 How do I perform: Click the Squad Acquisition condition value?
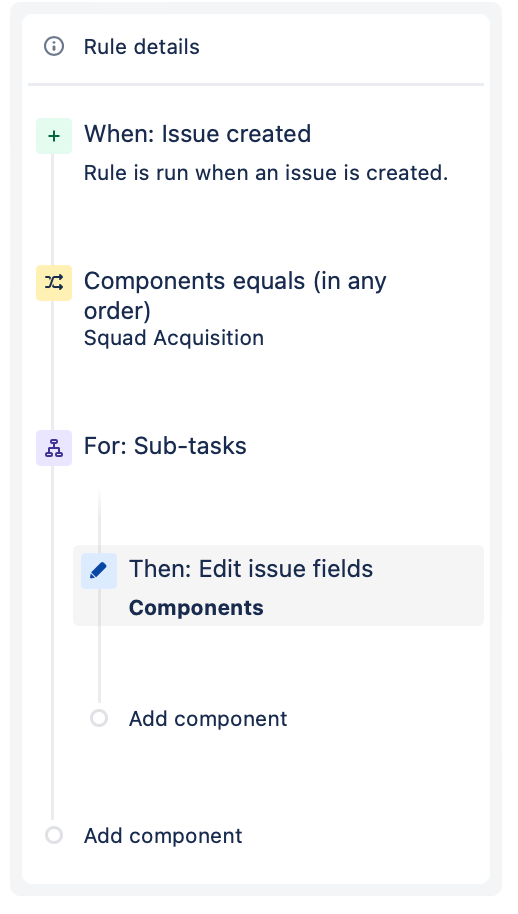click(174, 338)
